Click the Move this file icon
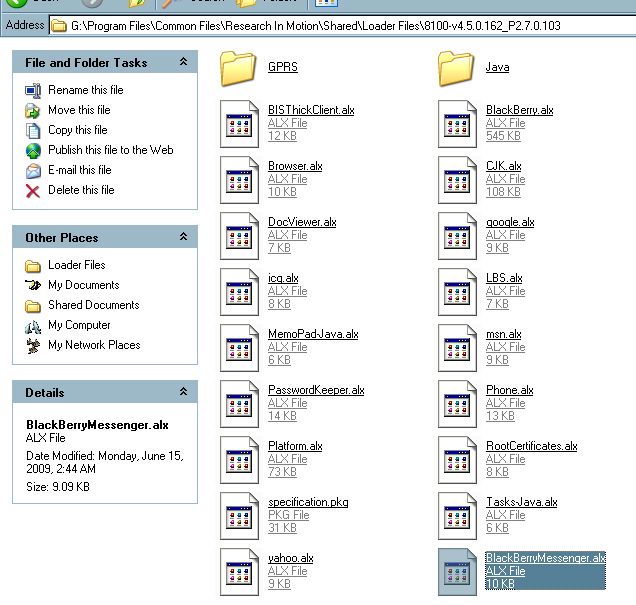The height and width of the screenshot is (605, 636). 33,110
